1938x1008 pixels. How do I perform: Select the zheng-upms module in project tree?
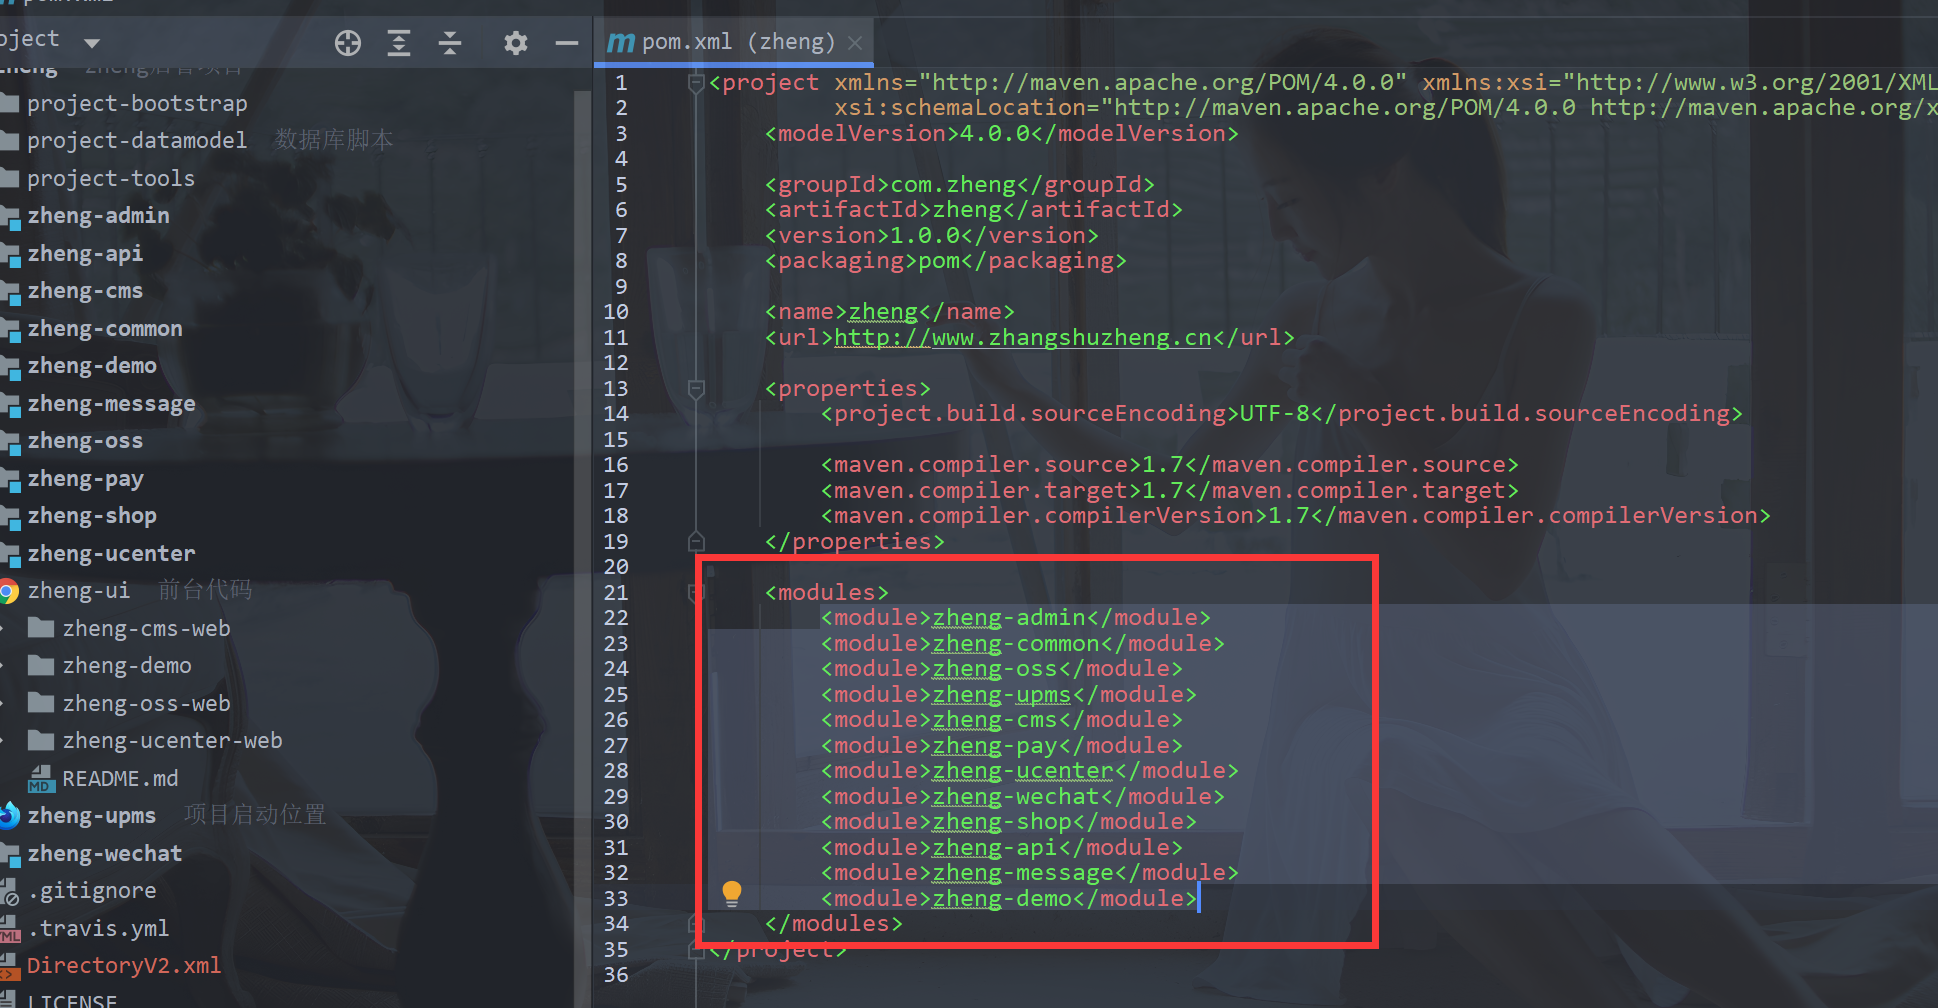point(91,816)
